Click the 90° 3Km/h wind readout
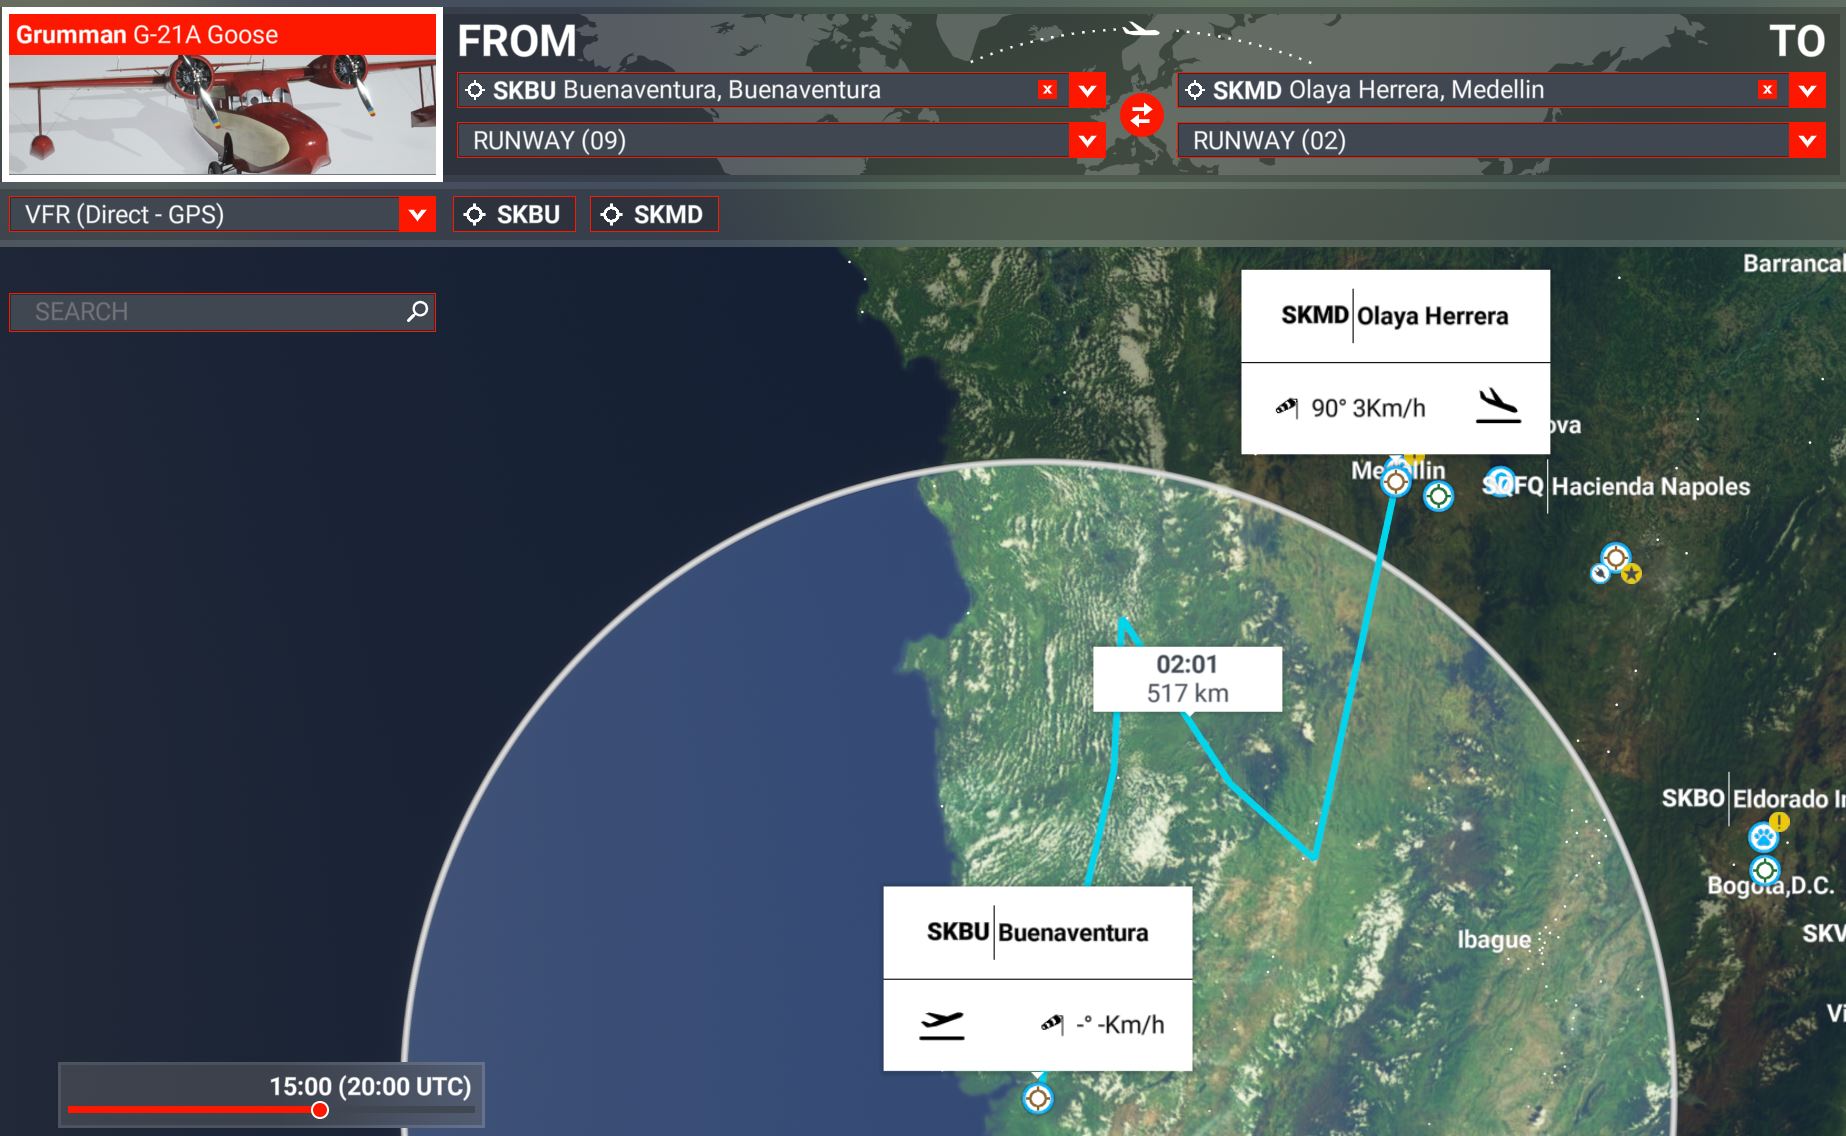The height and width of the screenshot is (1136, 1846). (x=1368, y=408)
